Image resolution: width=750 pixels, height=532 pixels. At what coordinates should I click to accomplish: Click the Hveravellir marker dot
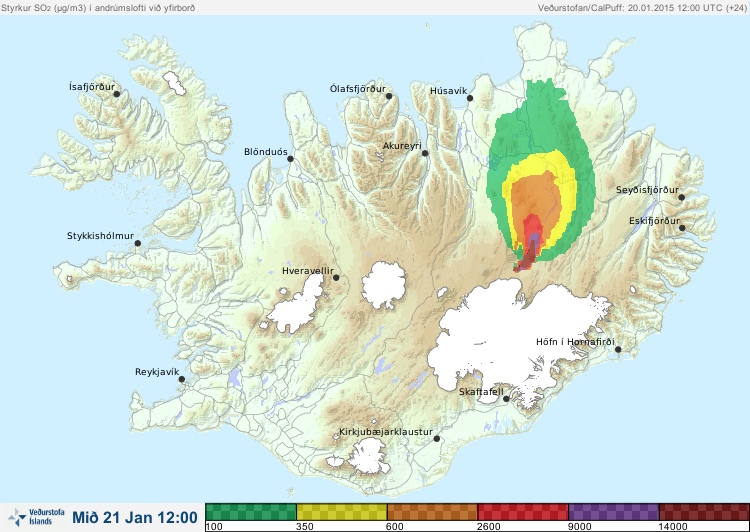click(x=336, y=277)
